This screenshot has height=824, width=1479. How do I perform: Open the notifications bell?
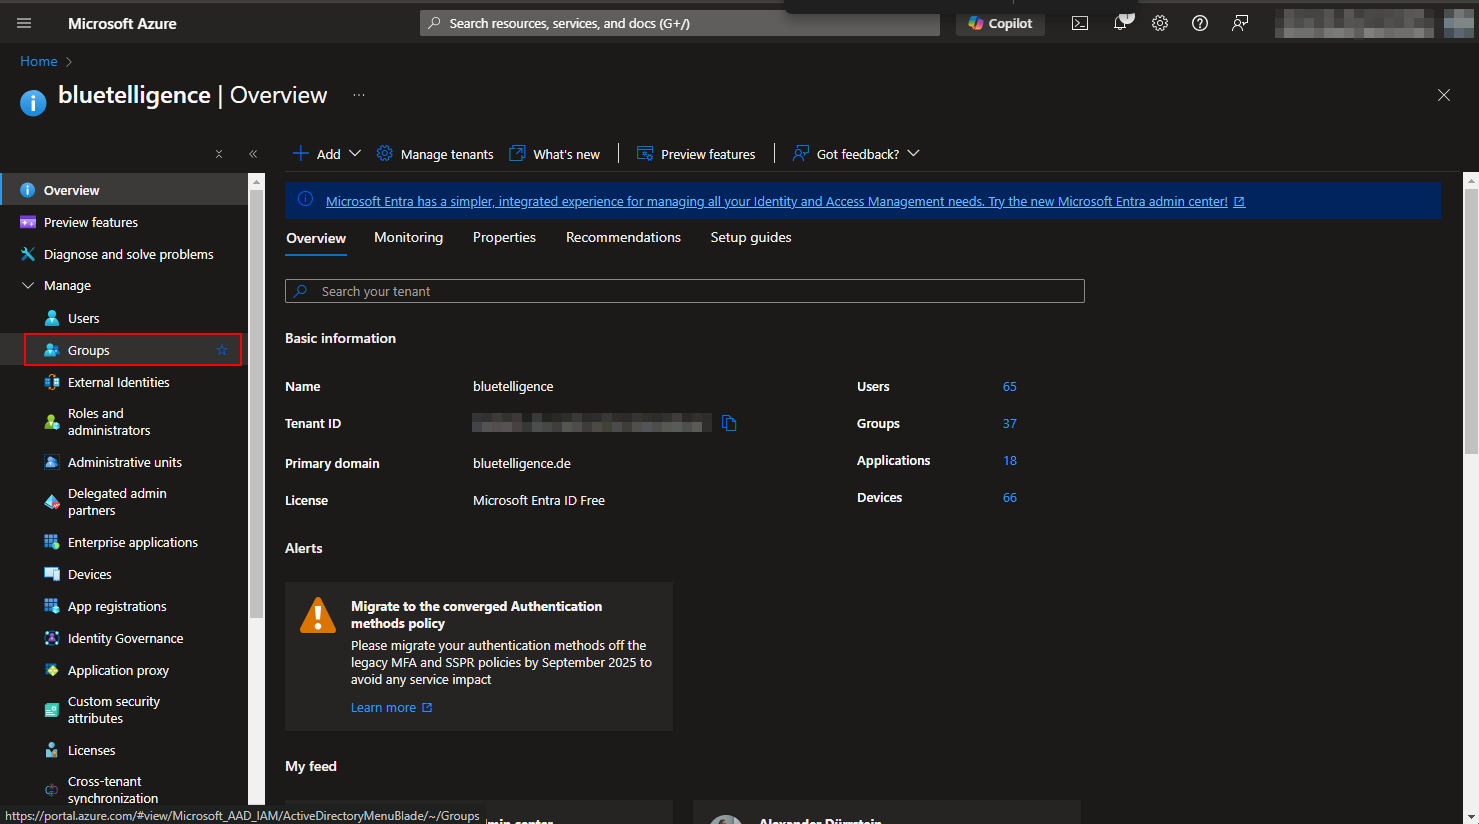point(1121,23)
